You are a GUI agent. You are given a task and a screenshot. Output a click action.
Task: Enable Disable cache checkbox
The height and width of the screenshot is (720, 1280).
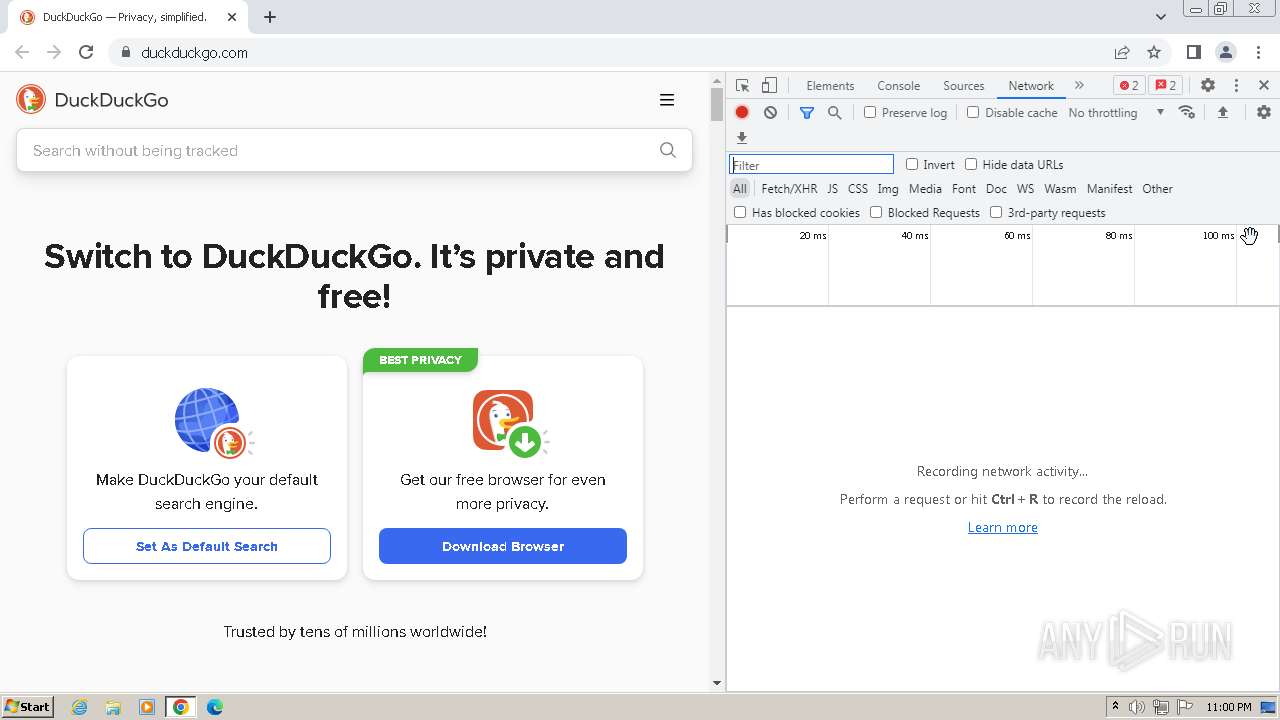tap(973, 113)
